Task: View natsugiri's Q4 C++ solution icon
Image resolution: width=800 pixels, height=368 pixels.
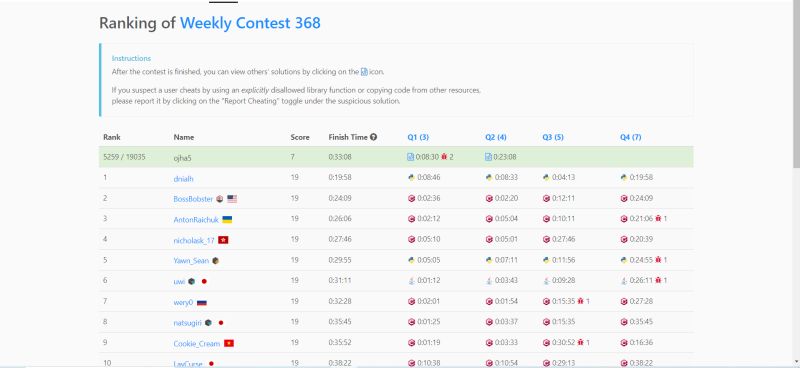Action: (623, 322)
